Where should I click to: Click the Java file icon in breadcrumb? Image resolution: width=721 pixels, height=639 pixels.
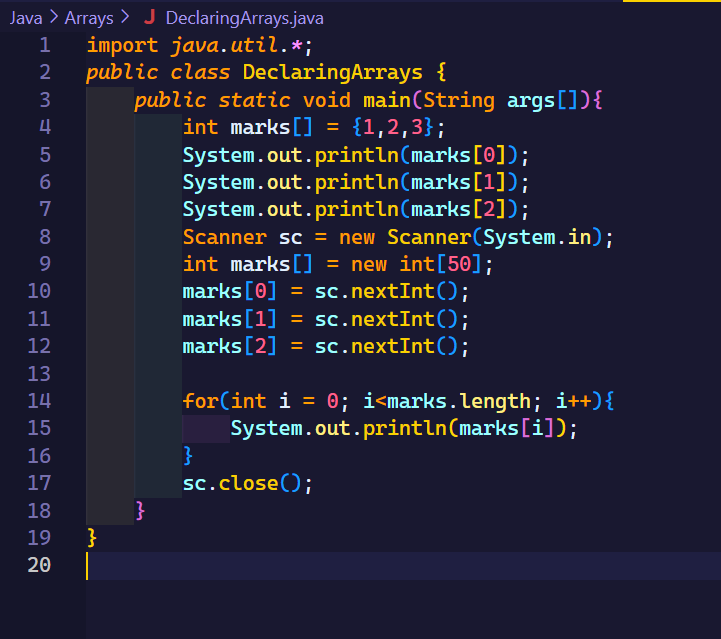pyautogui.click(x=149, y=17)
